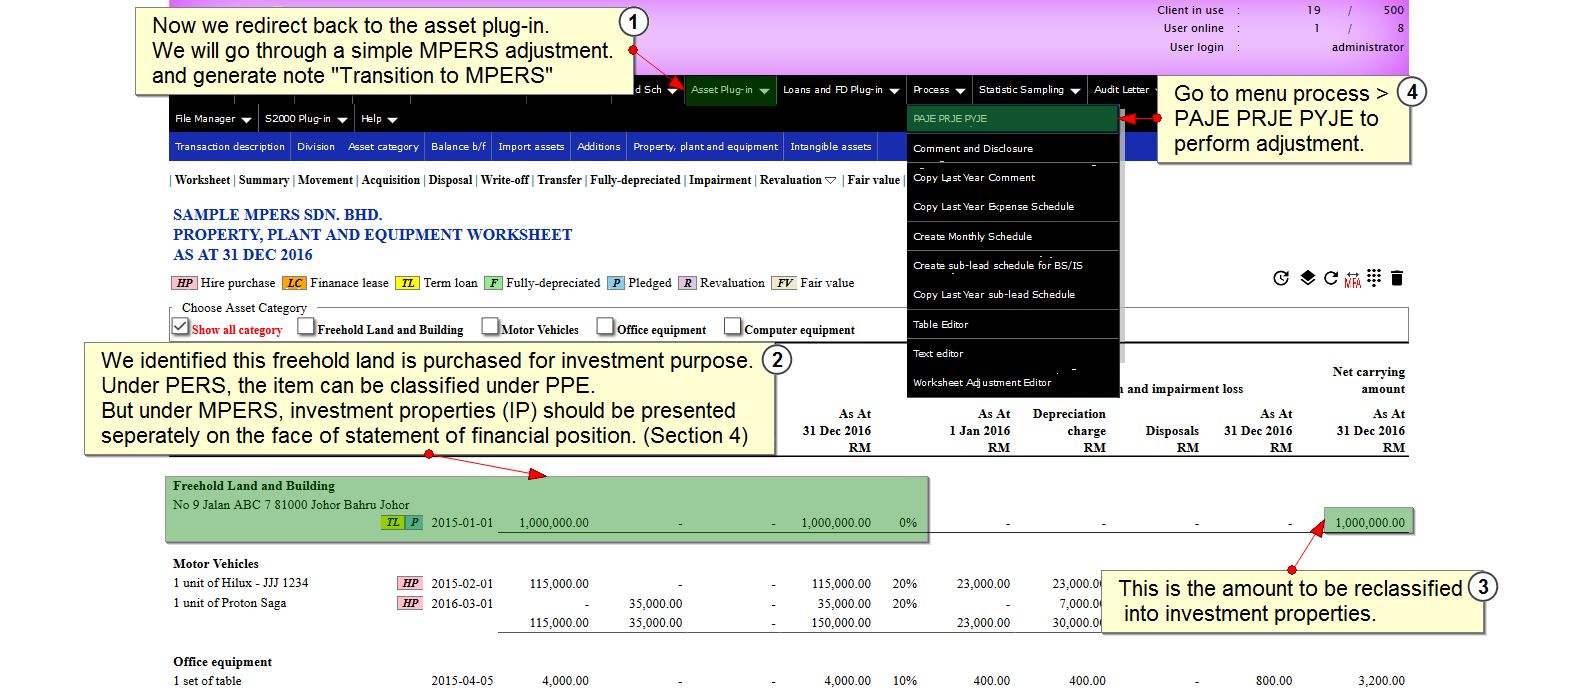Screen dimensions: 1578x694
Task: Select the highlighted 1,000,000.00 net carrying amount
Action: tap(1369, 522)
